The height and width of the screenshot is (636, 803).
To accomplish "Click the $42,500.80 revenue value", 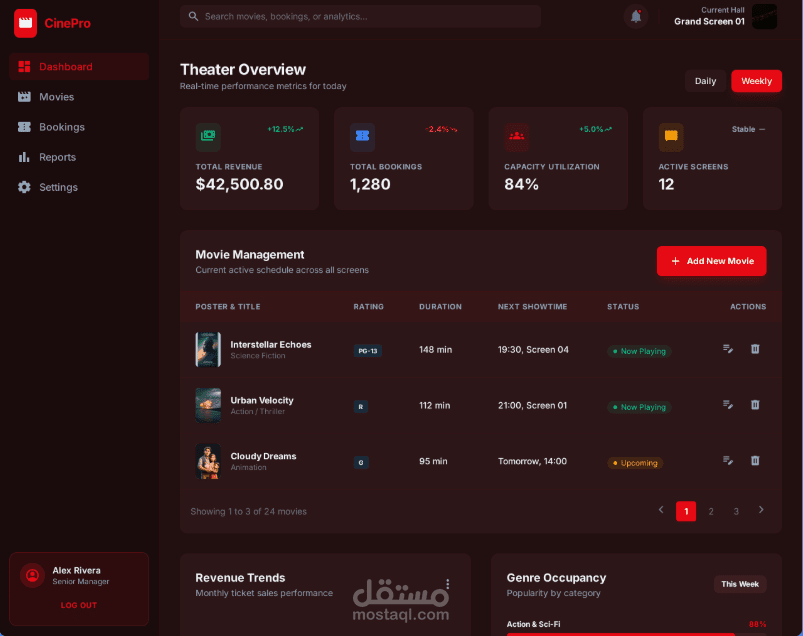I will point(239,184).
